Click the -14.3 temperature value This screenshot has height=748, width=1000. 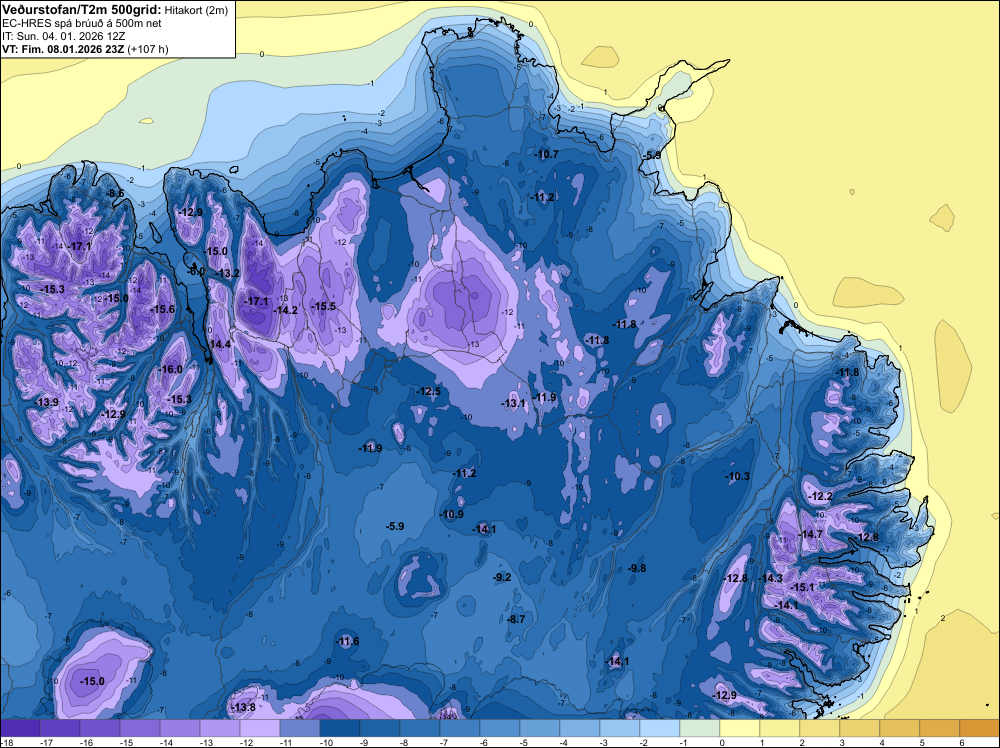click(x=770, y=578)
